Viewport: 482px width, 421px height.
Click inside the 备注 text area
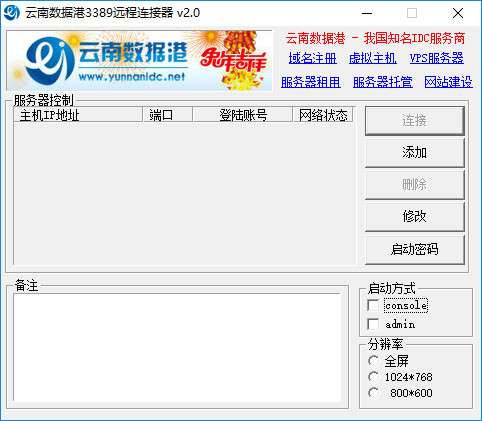(177, 348)
